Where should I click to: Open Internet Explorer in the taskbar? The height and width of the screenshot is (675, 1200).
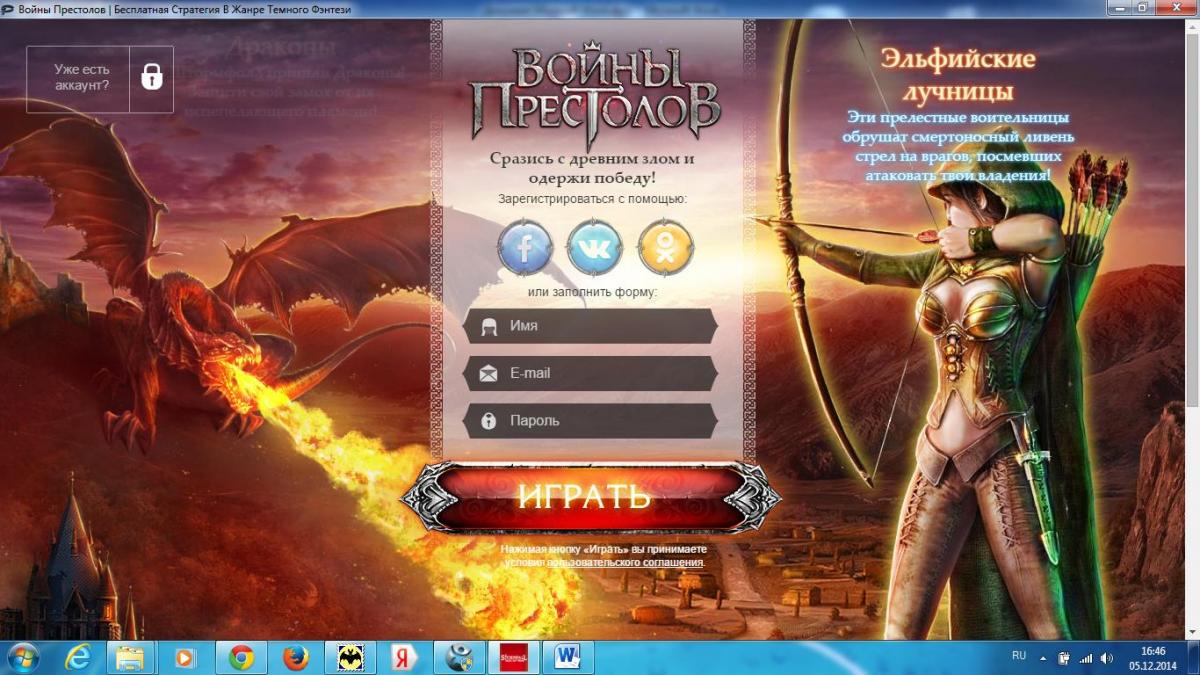pyautogui.click(x=78, y=657)
